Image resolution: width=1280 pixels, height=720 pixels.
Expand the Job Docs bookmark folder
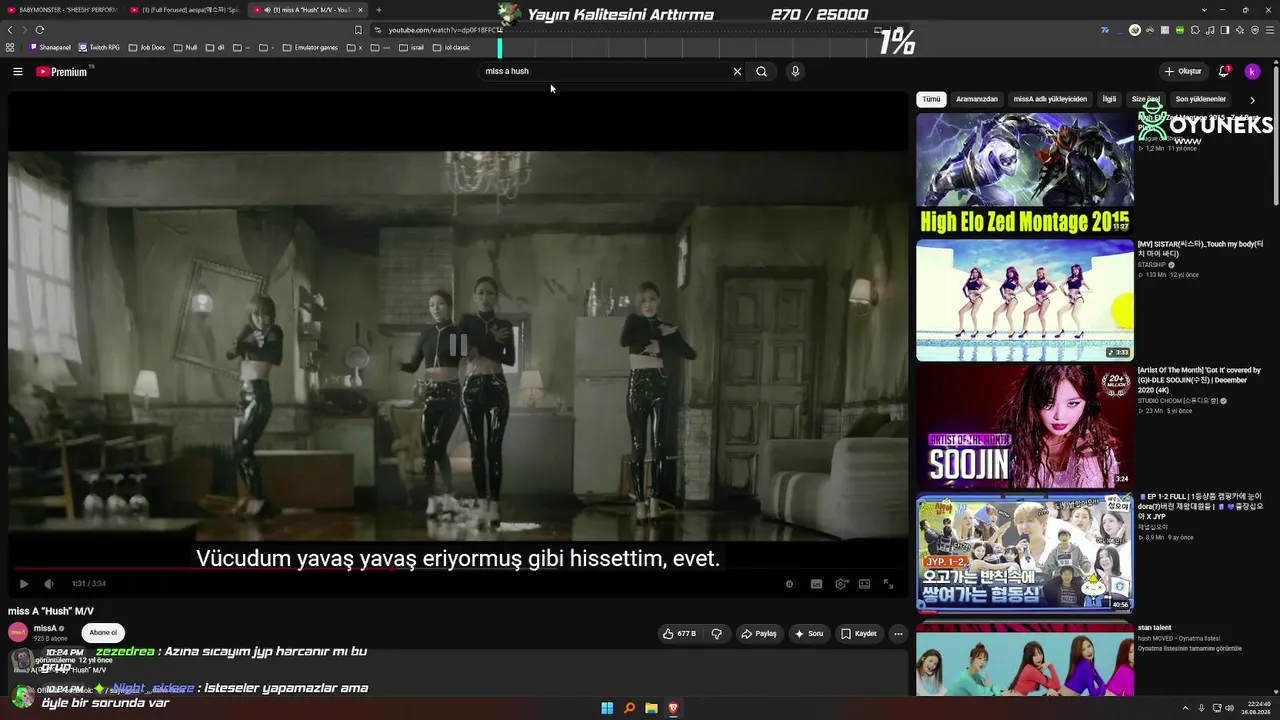click(147, 47)
